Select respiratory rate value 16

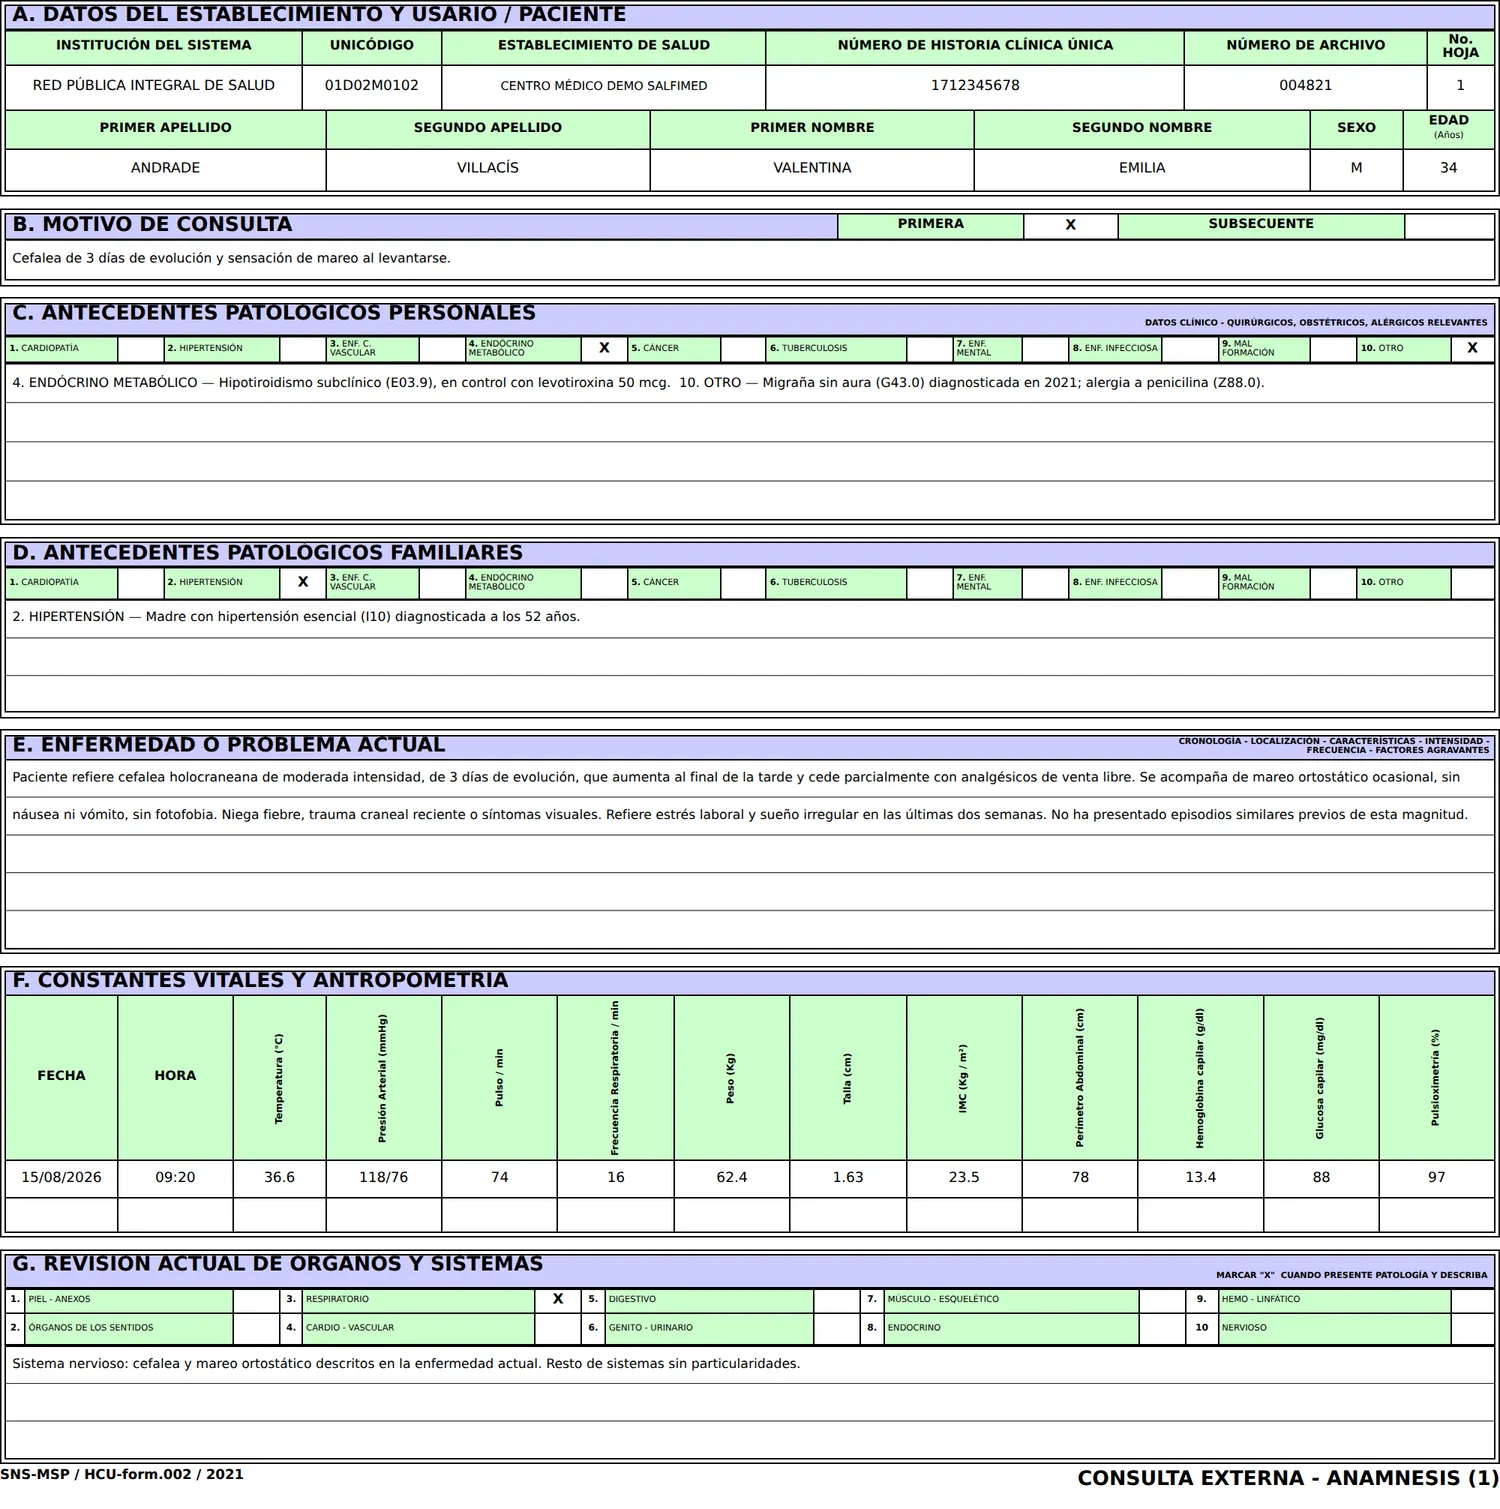click(616, 1178)
